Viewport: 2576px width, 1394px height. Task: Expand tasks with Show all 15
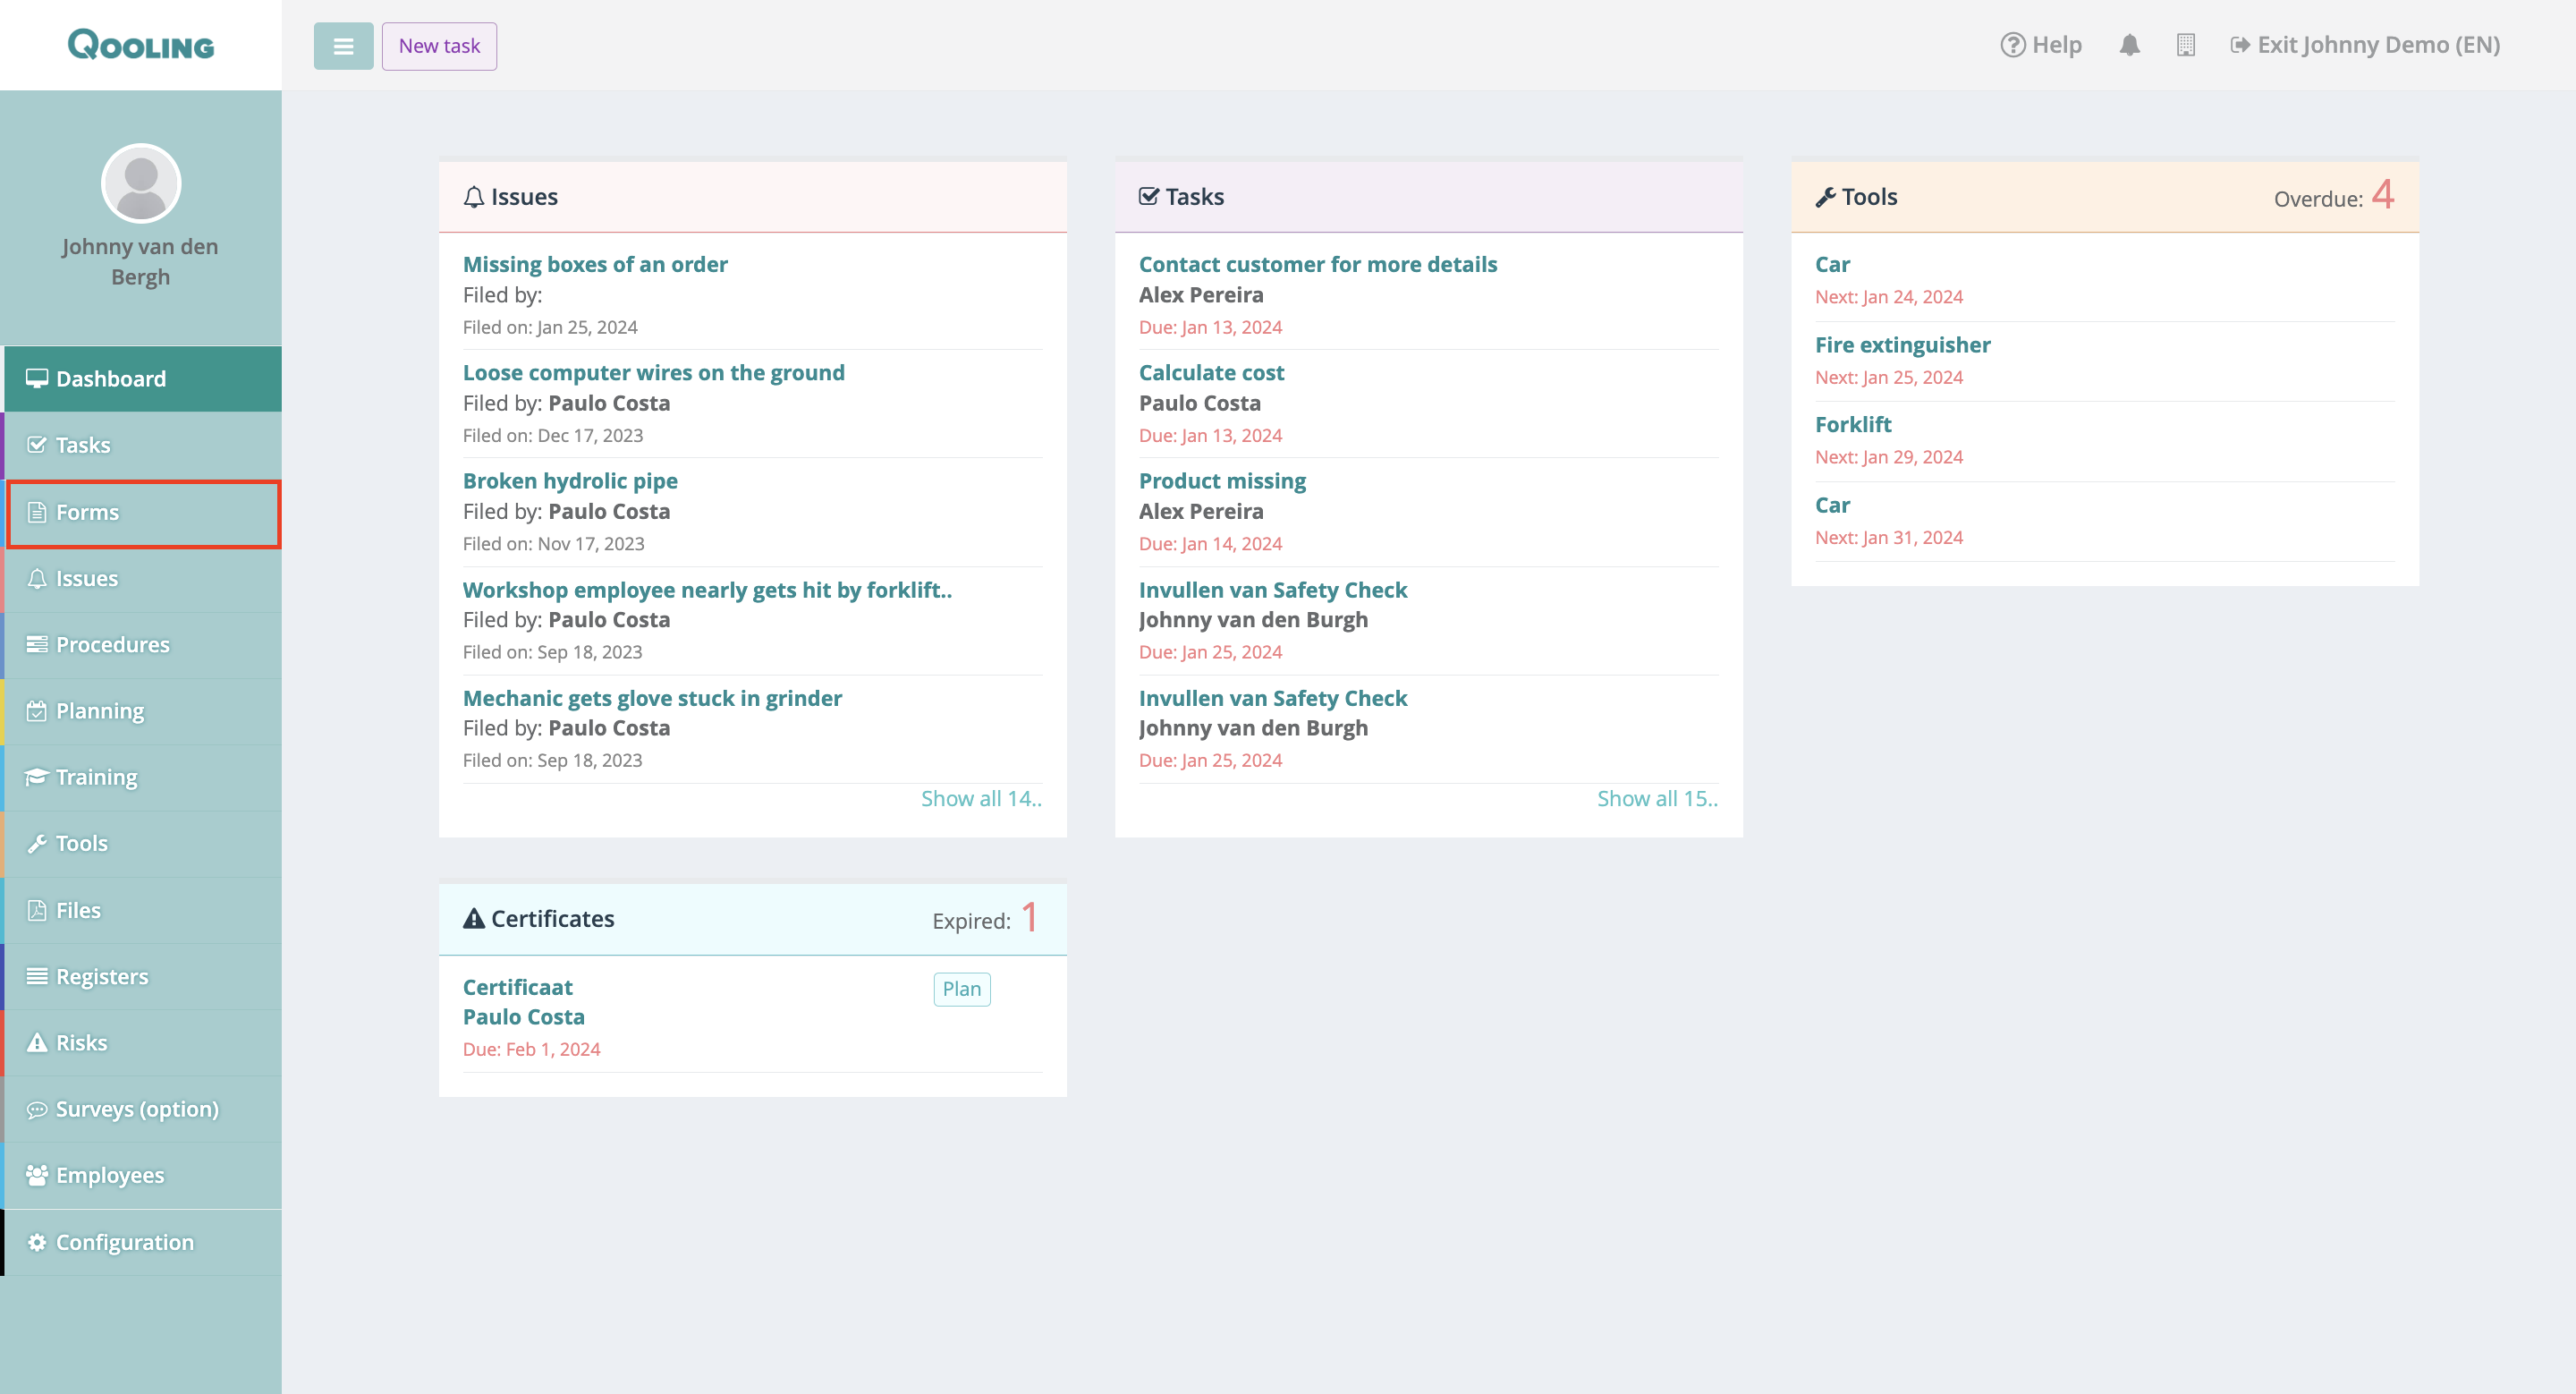click(1656, 798)
